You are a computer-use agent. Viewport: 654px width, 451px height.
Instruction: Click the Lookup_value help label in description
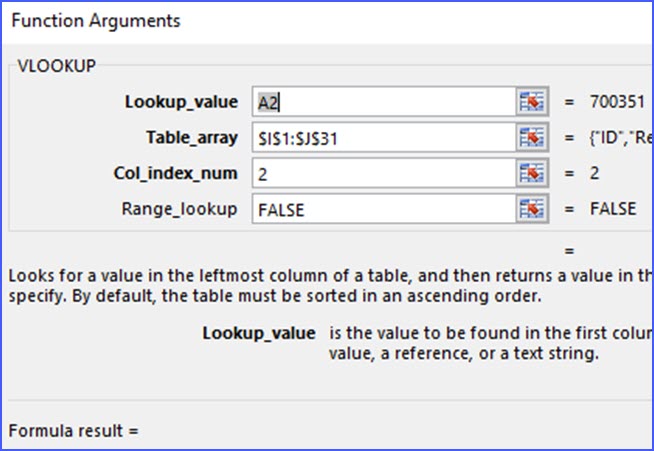tap(259, 332)
